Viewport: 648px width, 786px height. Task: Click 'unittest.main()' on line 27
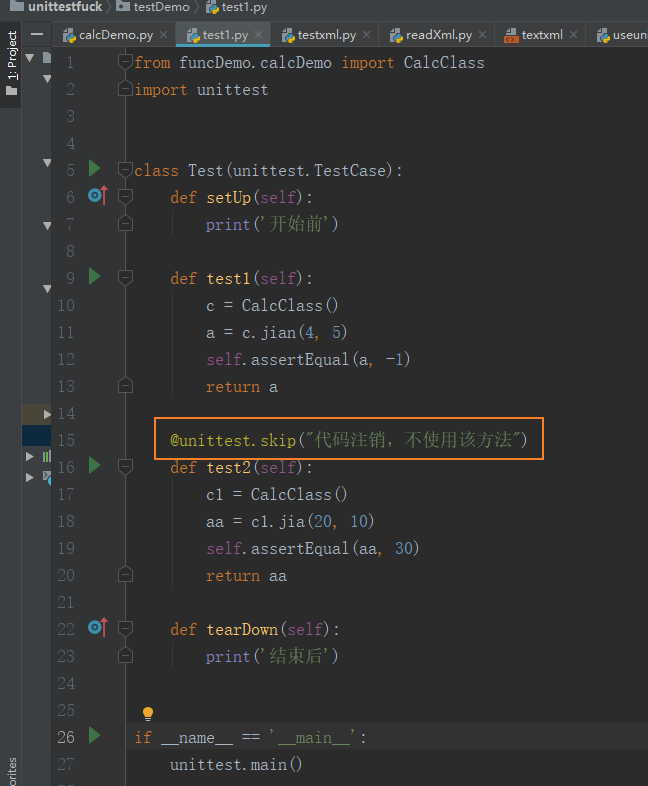click(x=236, y=764)
